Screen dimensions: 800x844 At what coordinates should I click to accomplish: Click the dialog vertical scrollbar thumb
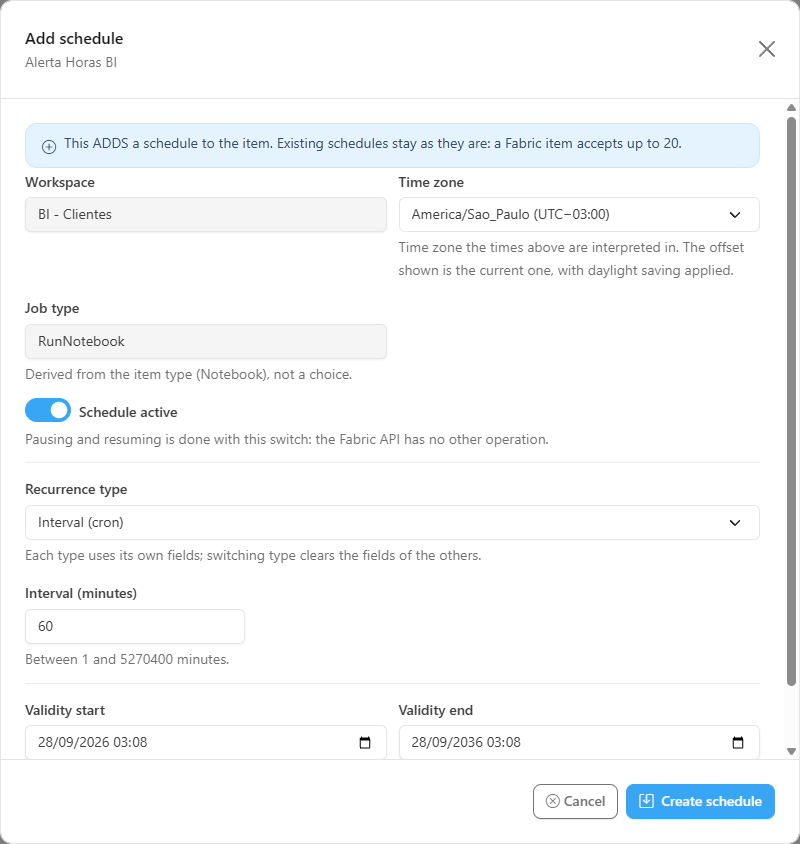click(x=791, y=402)
